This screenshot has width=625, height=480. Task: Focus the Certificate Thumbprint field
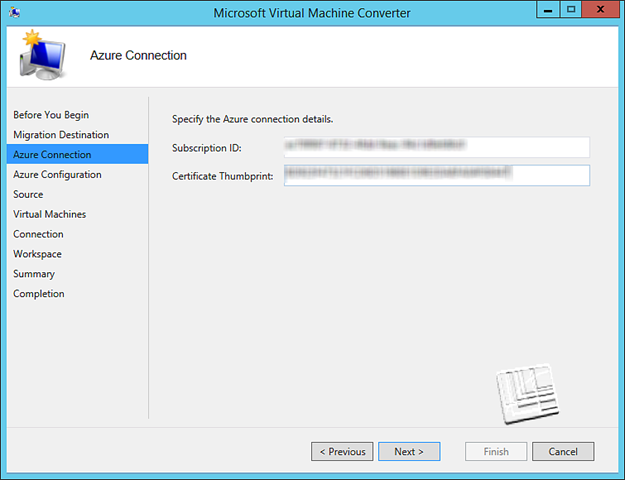click(x=437, y=175)
